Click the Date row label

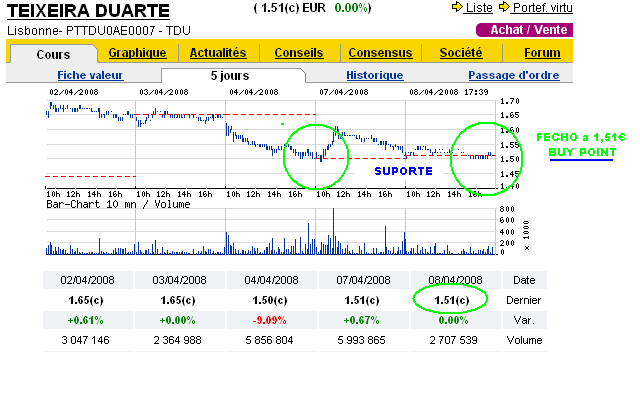(524, 280)
